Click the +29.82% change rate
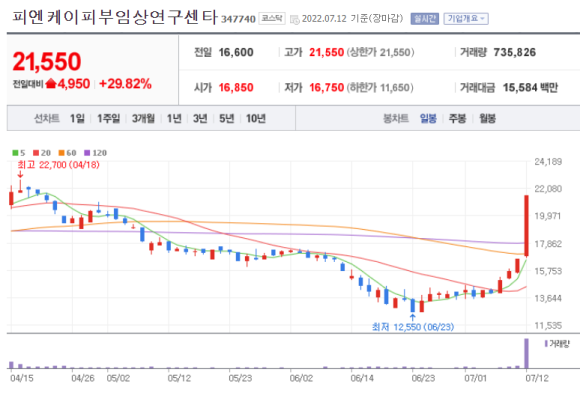The width and height of the screenshot is (580, 393). pos(125,84)
